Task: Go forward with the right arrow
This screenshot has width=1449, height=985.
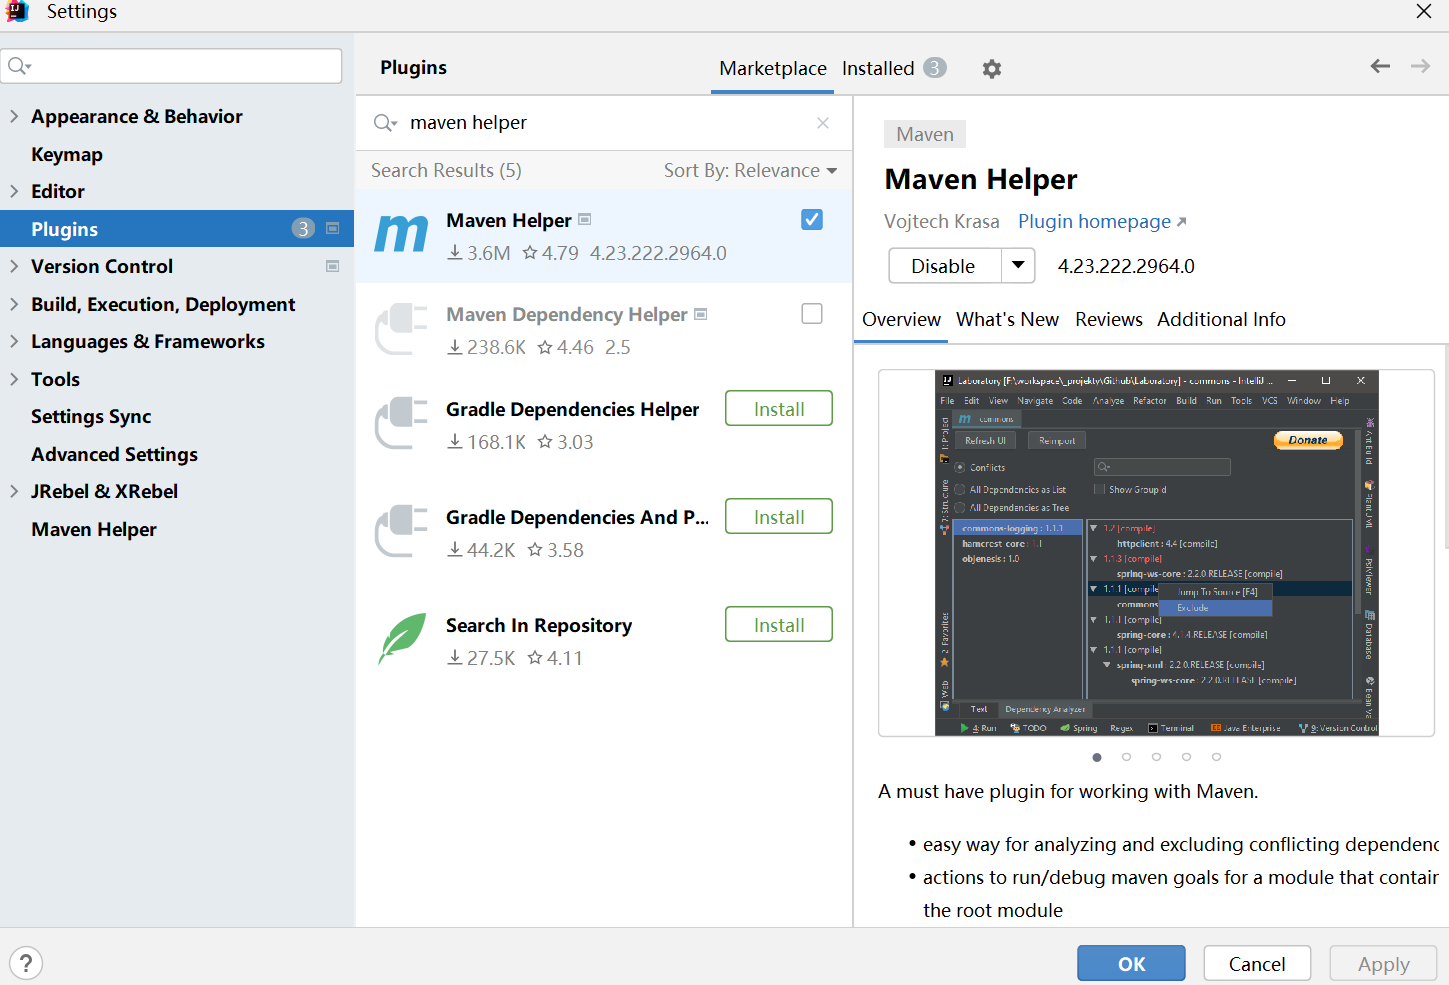Action: tap(1420, 66)
